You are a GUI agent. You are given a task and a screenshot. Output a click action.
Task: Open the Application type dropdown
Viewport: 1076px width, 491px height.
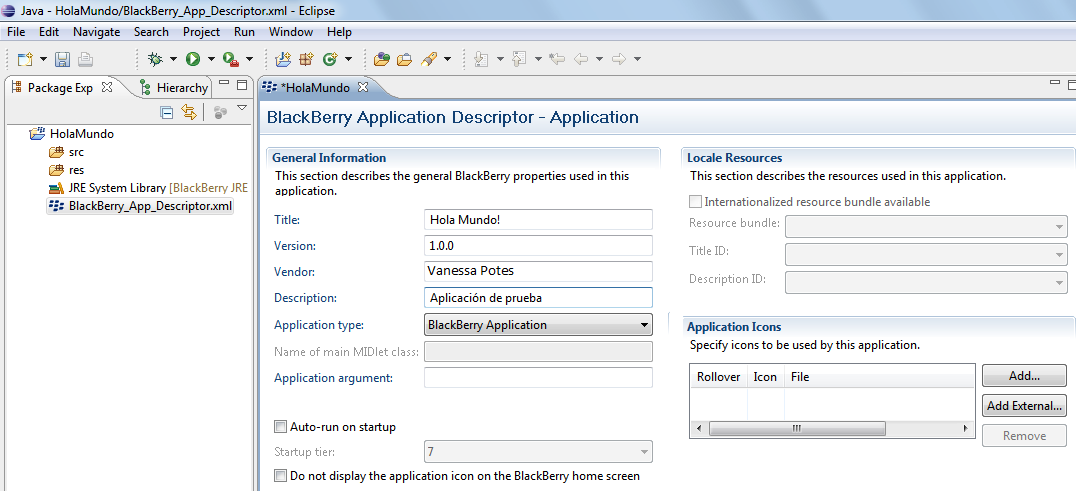point(538,325)
